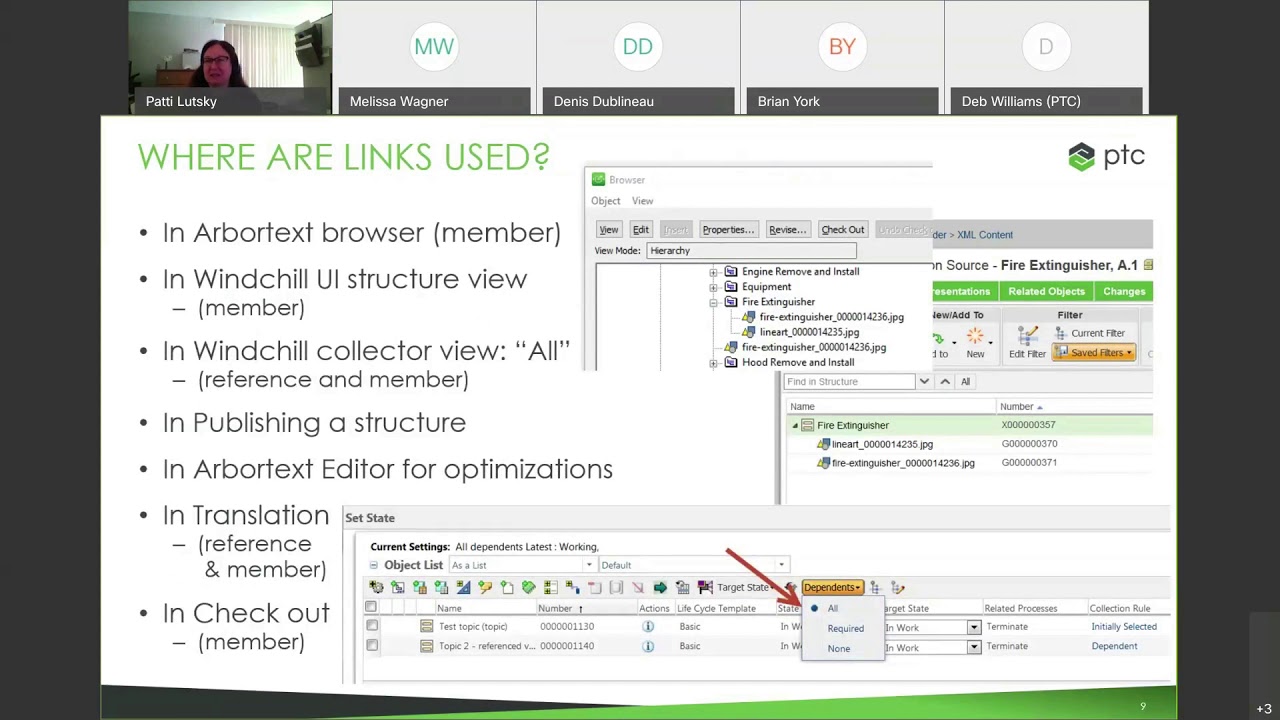Click the Edit button in Browser toolbar
Viewport: 1280px width, 720px height.
(x=640, y=230)
